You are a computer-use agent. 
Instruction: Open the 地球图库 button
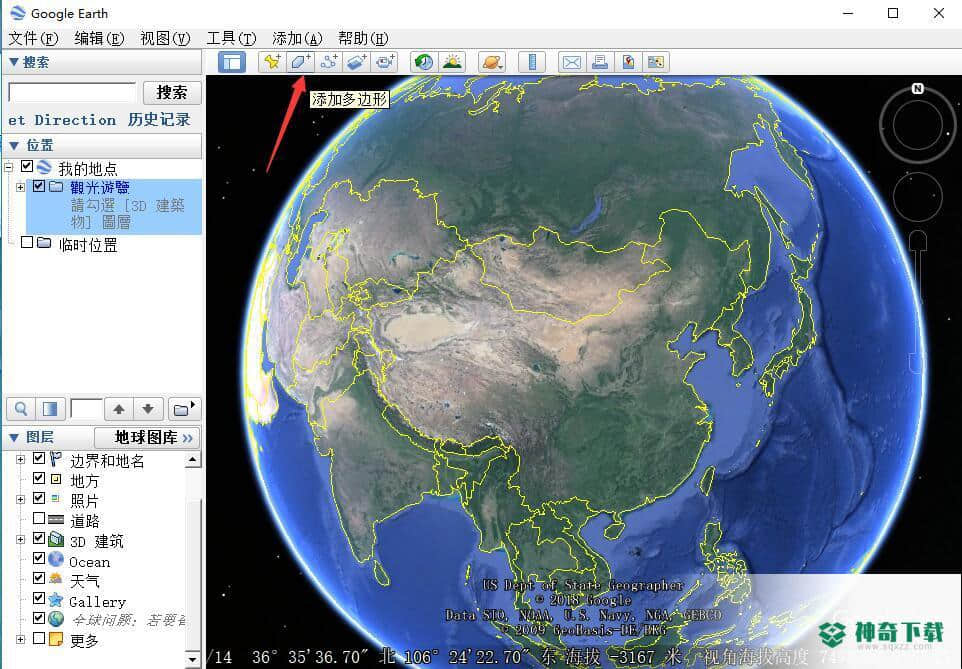click(147, 438)
